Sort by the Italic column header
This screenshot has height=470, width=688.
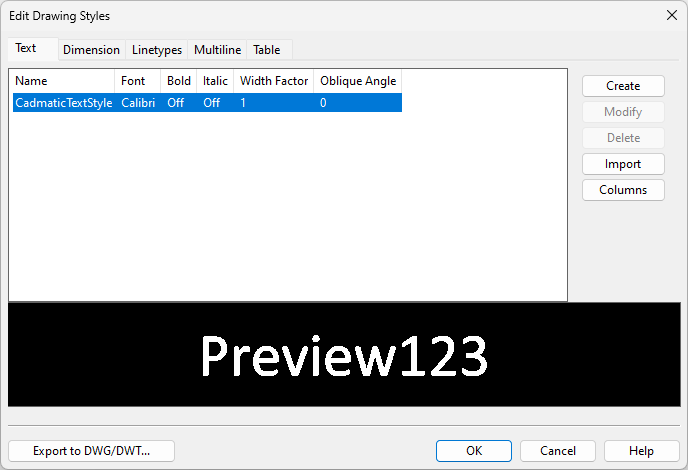[x=215, y=81]
